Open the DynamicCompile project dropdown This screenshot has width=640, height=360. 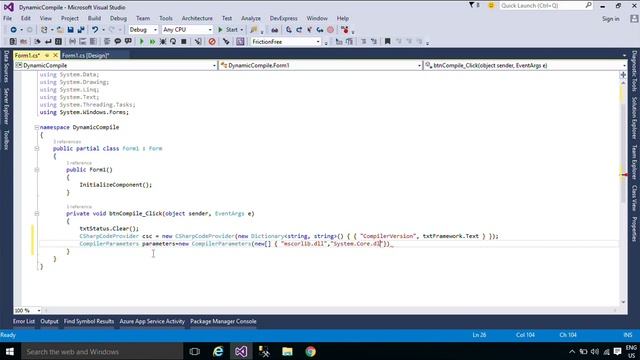tap(116, 65)
